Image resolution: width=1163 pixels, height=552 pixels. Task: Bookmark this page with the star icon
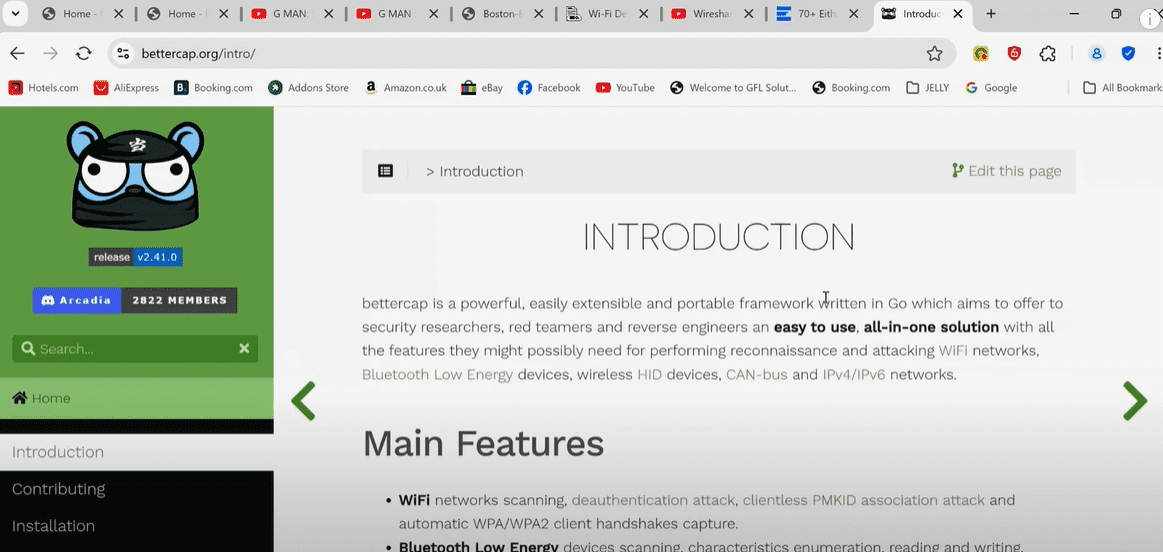[934, 54]
